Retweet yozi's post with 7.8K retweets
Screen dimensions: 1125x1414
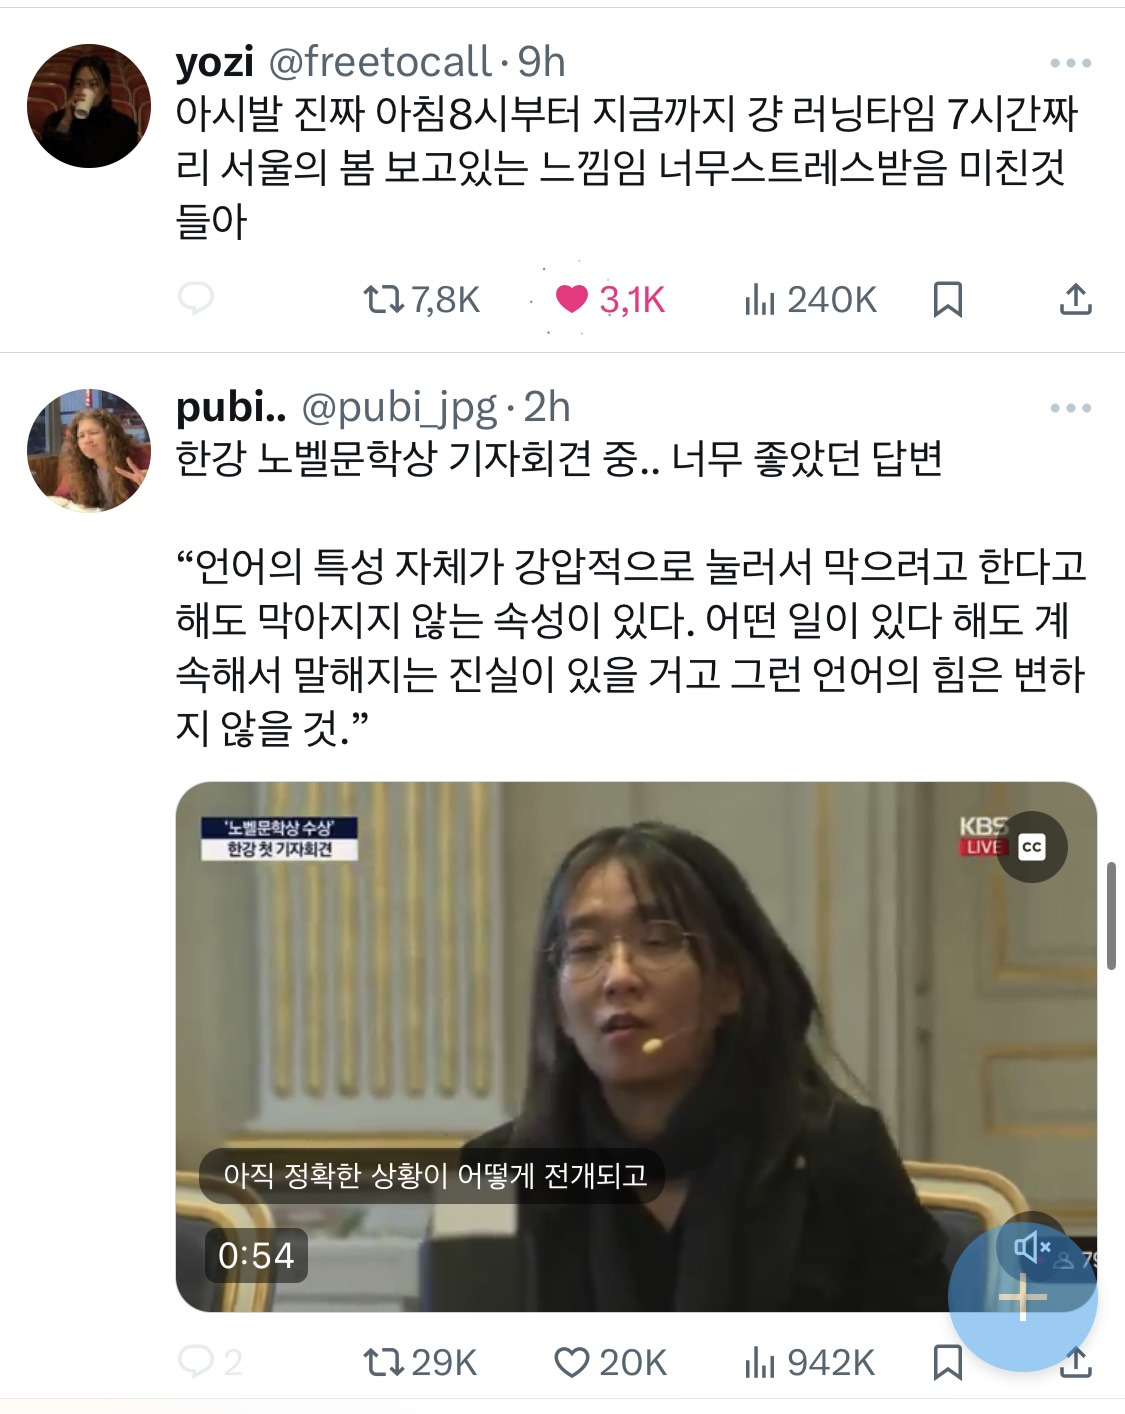(x=421, y=299)
